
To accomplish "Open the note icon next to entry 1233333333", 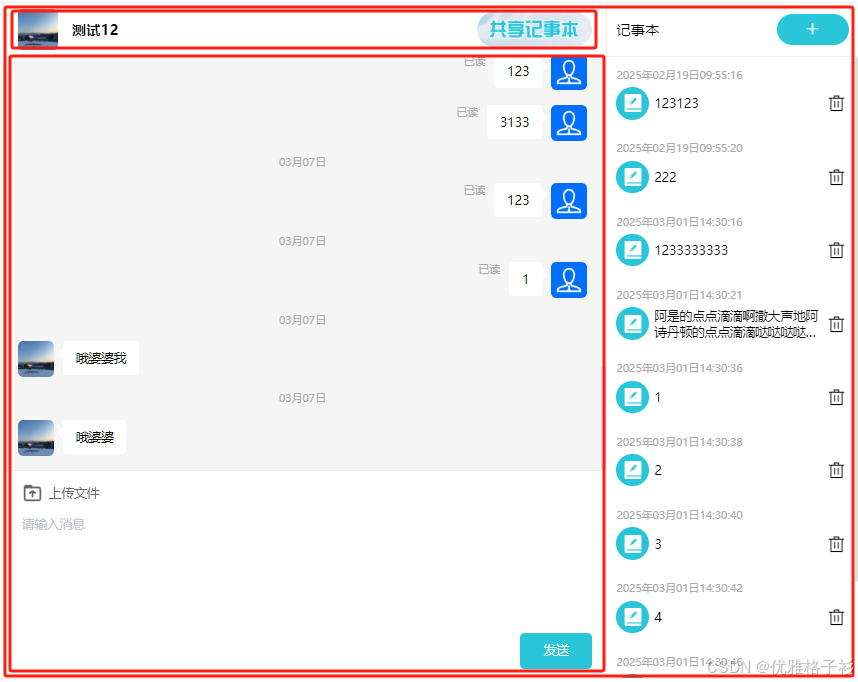I will [632, 250].
